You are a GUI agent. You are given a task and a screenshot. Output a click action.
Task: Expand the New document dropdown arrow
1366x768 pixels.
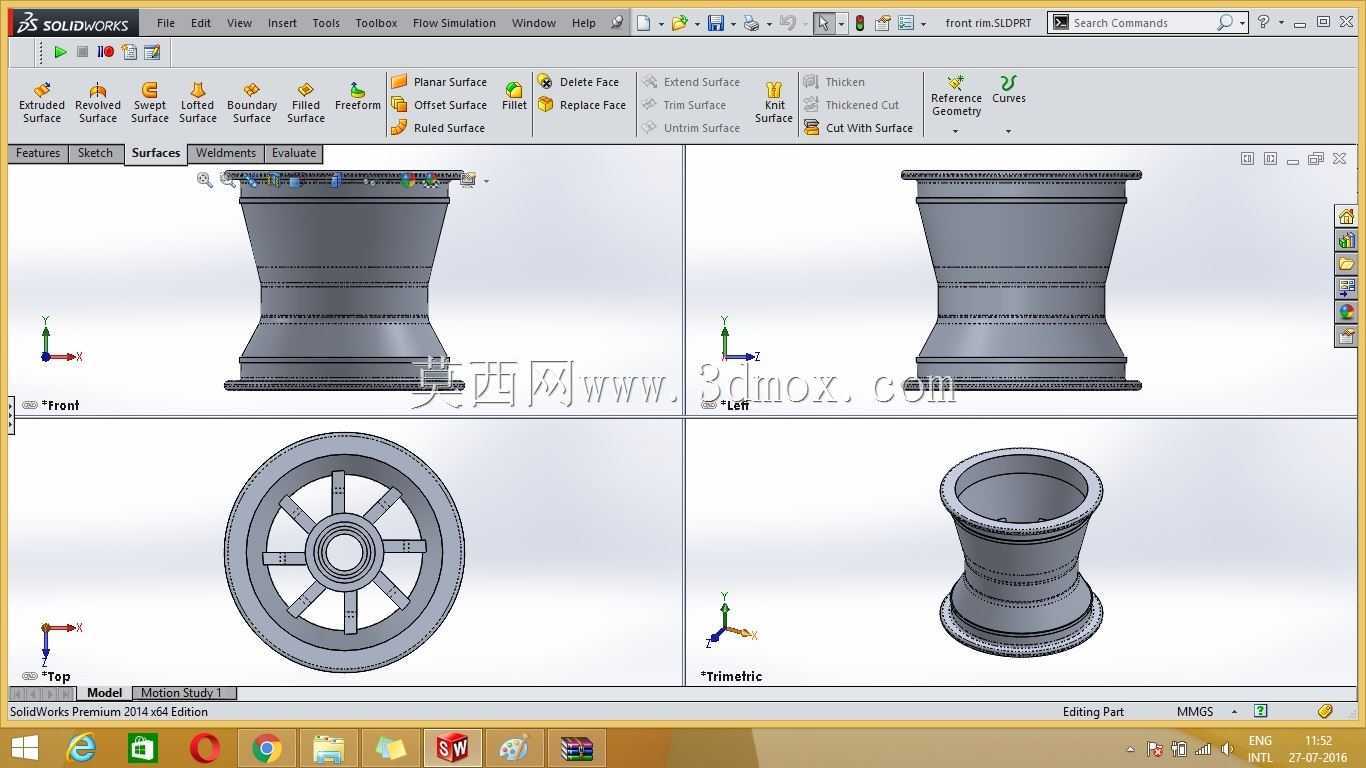[x=661, y=24]
